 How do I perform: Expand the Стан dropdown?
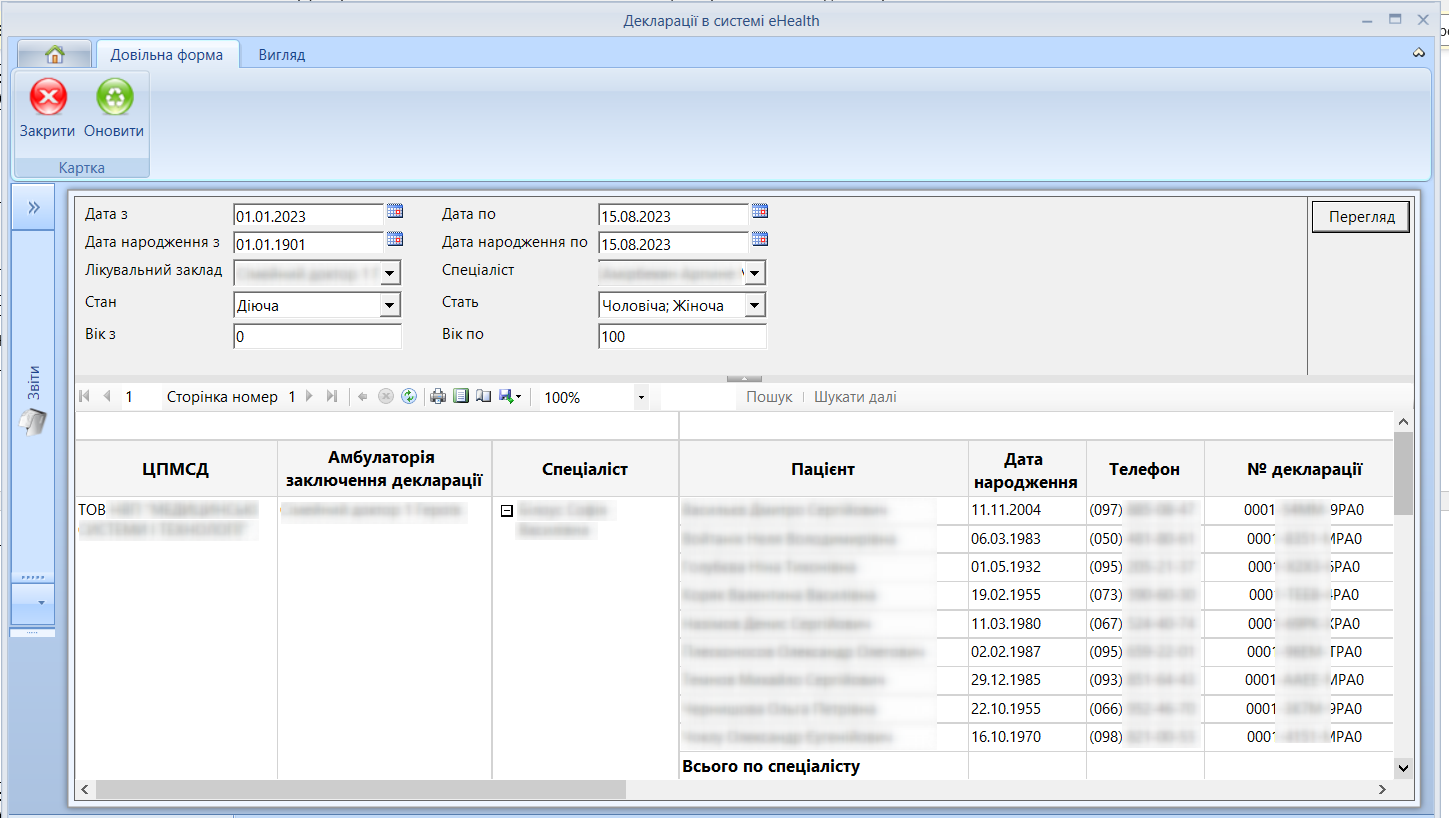click(390, 305)
